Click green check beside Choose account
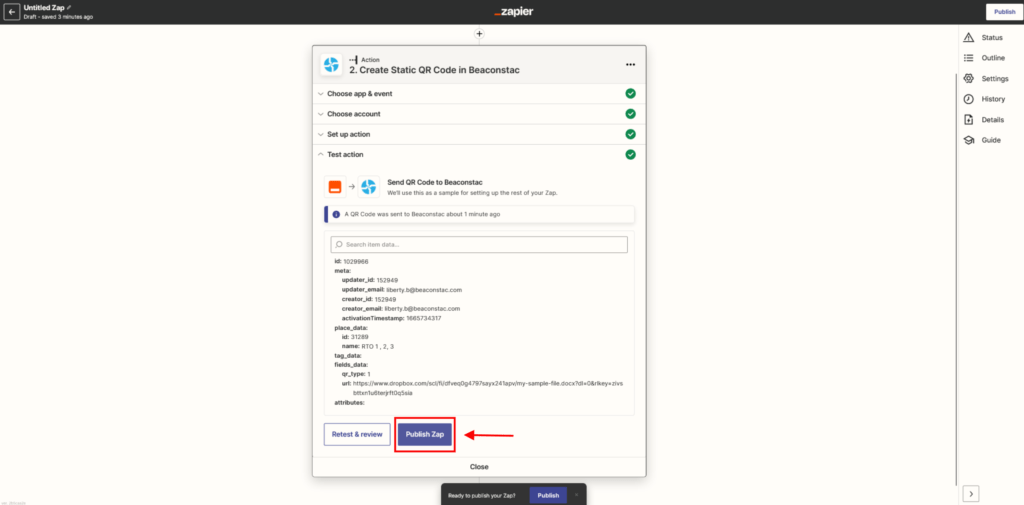The width and height of the screenshot is (1024, 505). [630, 114]
